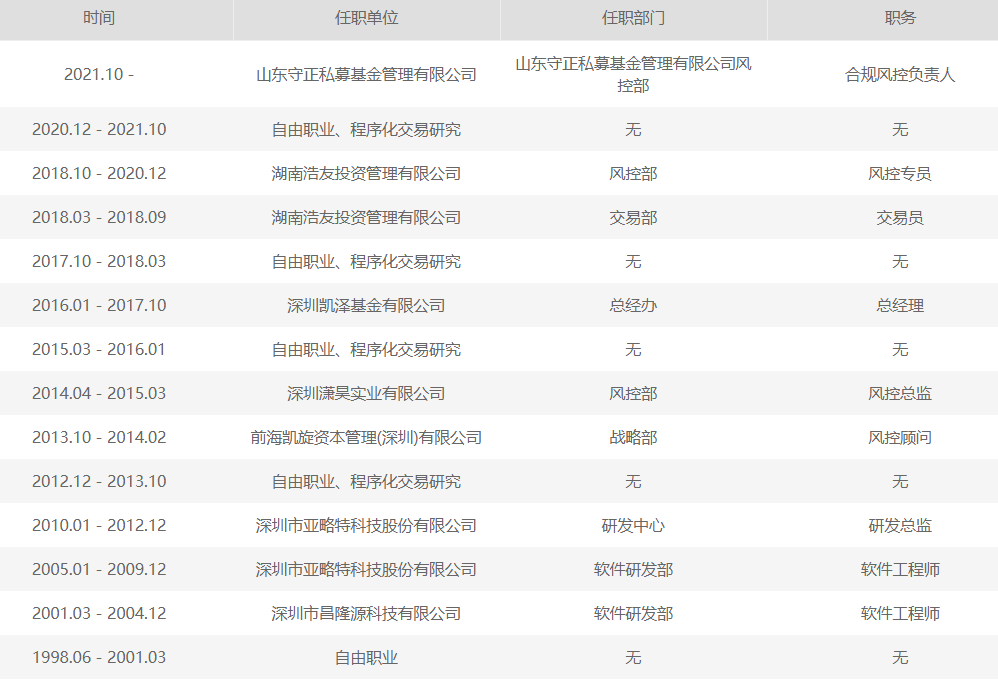Select the date range 2020.12 - 2021.10
This screenshot has height=689, width=998.
99,129
